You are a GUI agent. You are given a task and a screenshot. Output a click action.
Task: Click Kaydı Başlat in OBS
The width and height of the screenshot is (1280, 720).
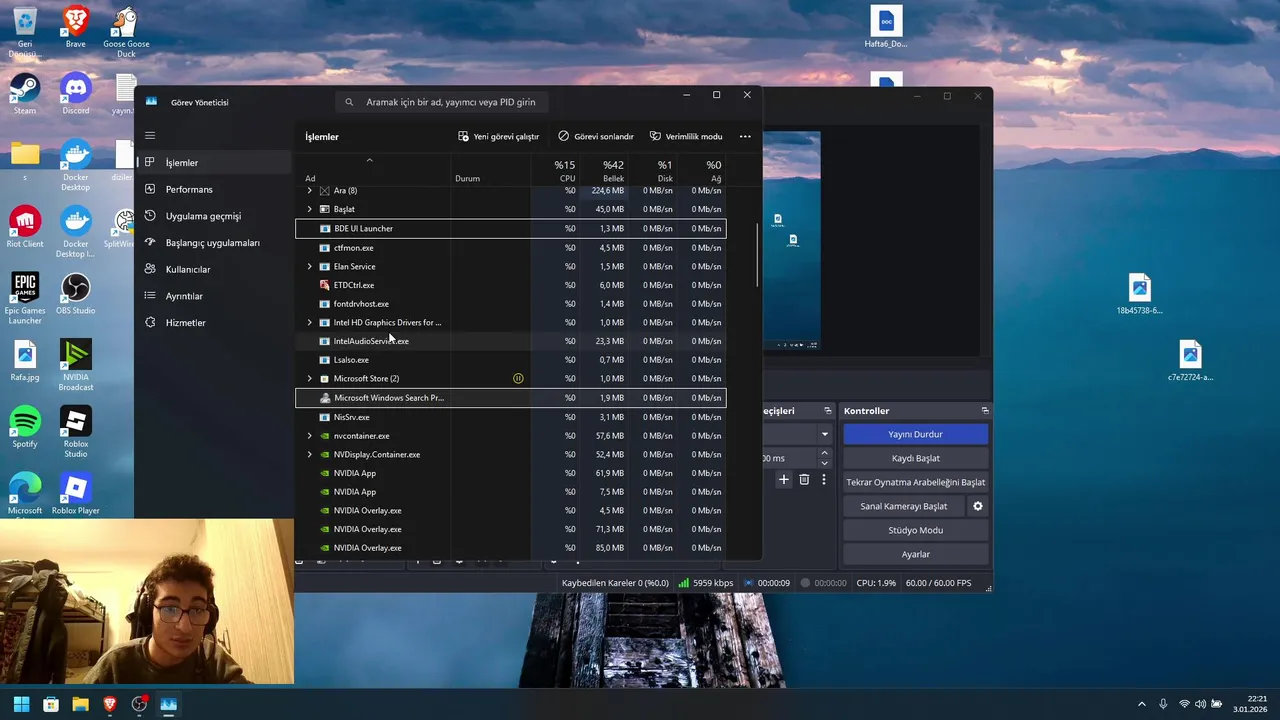click(x=915, y=458)
